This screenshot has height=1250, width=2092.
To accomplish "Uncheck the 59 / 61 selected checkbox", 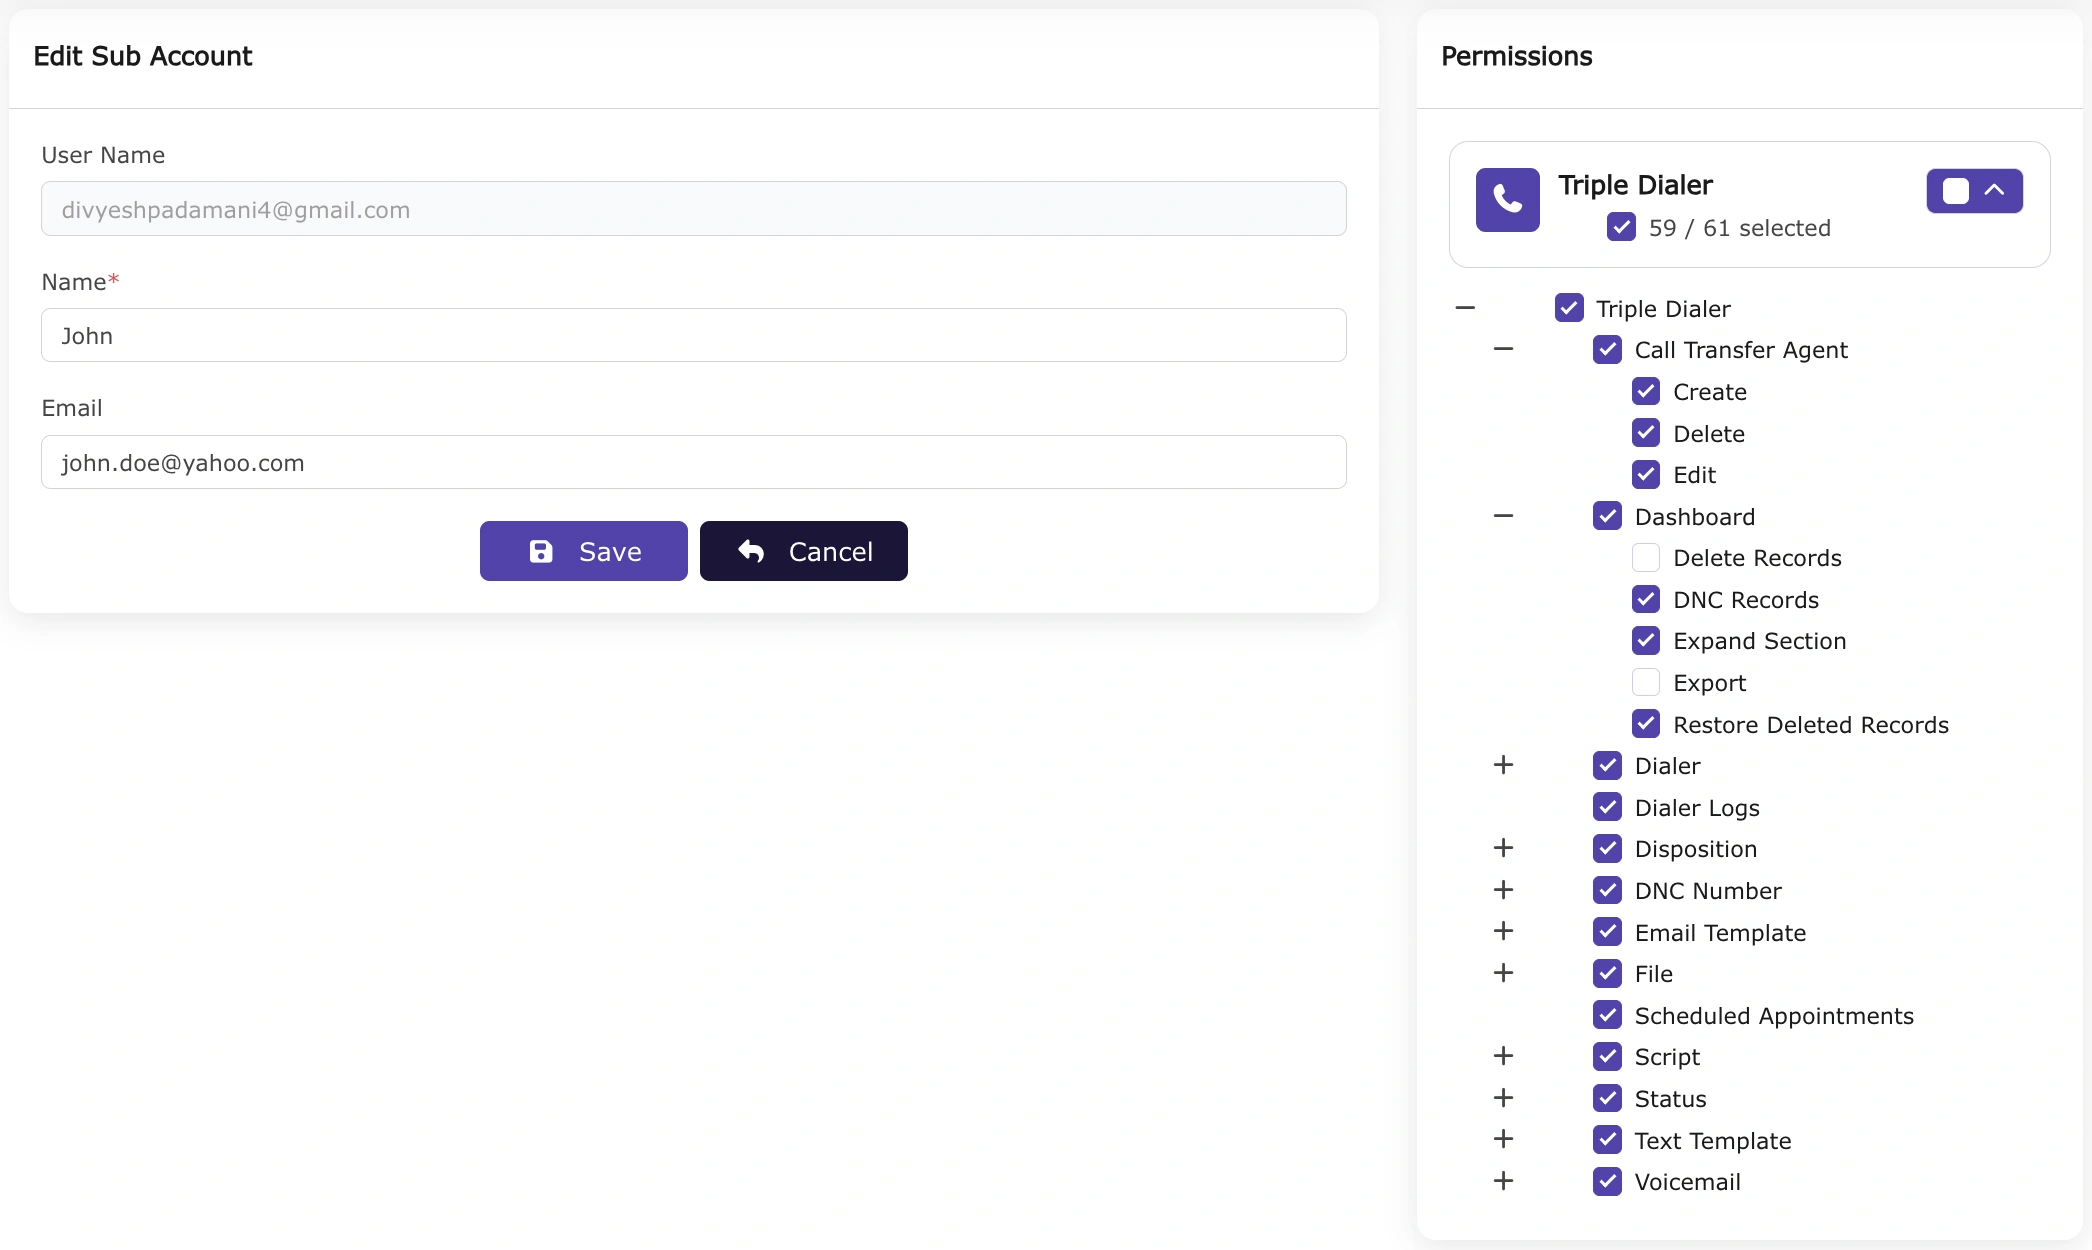I will point(1621,227).
